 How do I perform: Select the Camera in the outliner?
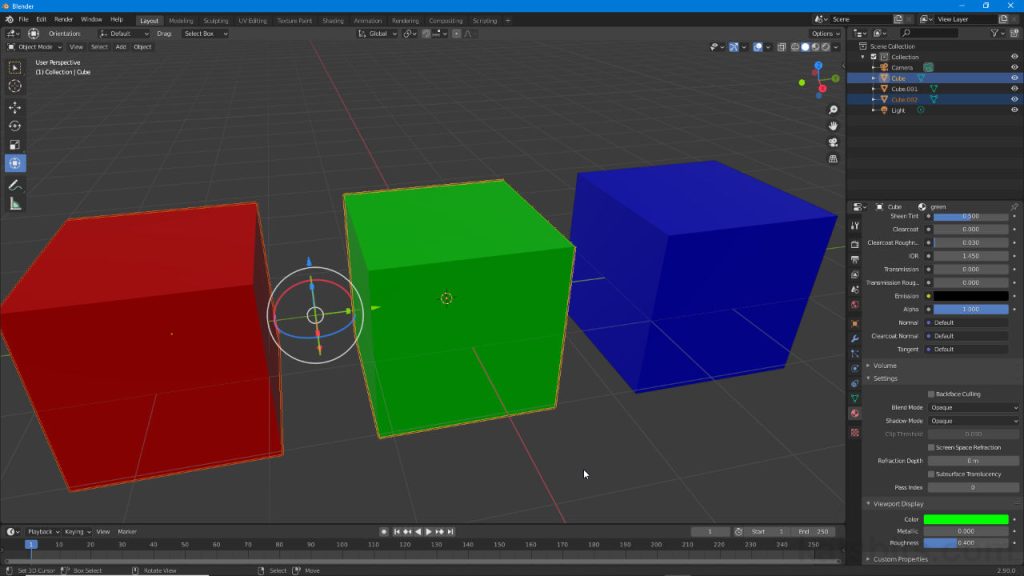coord(901,67)
